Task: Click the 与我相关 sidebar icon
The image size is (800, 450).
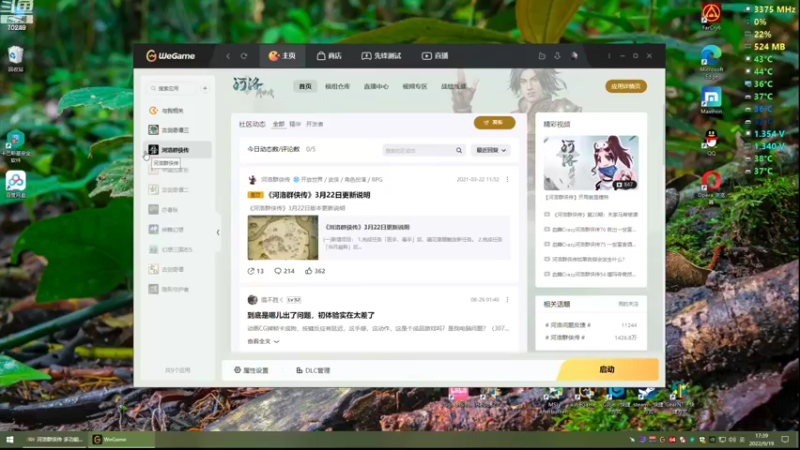Action: (153, 110)
